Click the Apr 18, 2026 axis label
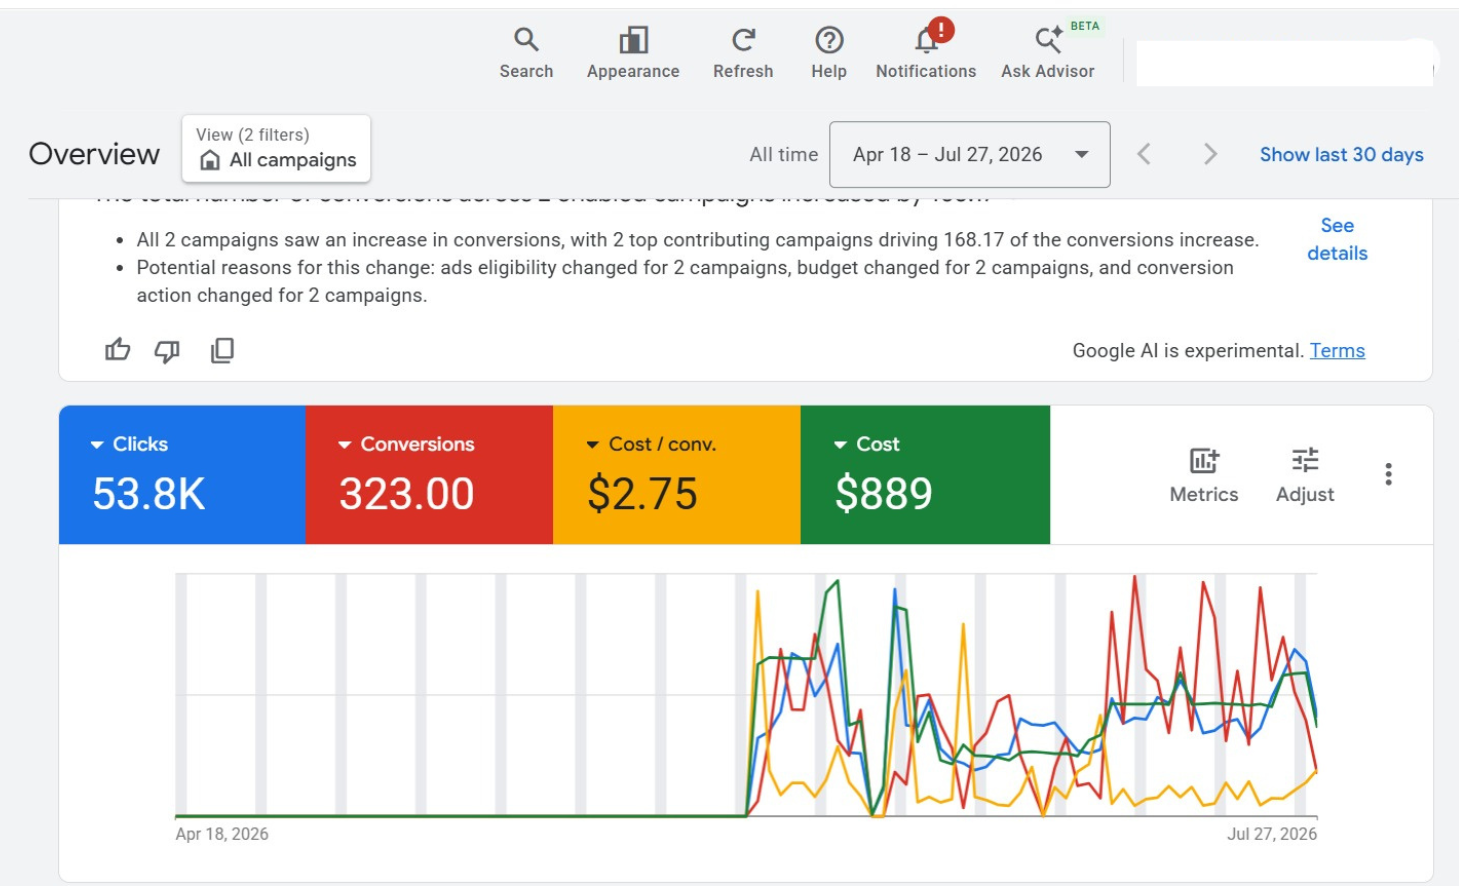The height and width of the screenshot is (886, 1459). point(222,834)
